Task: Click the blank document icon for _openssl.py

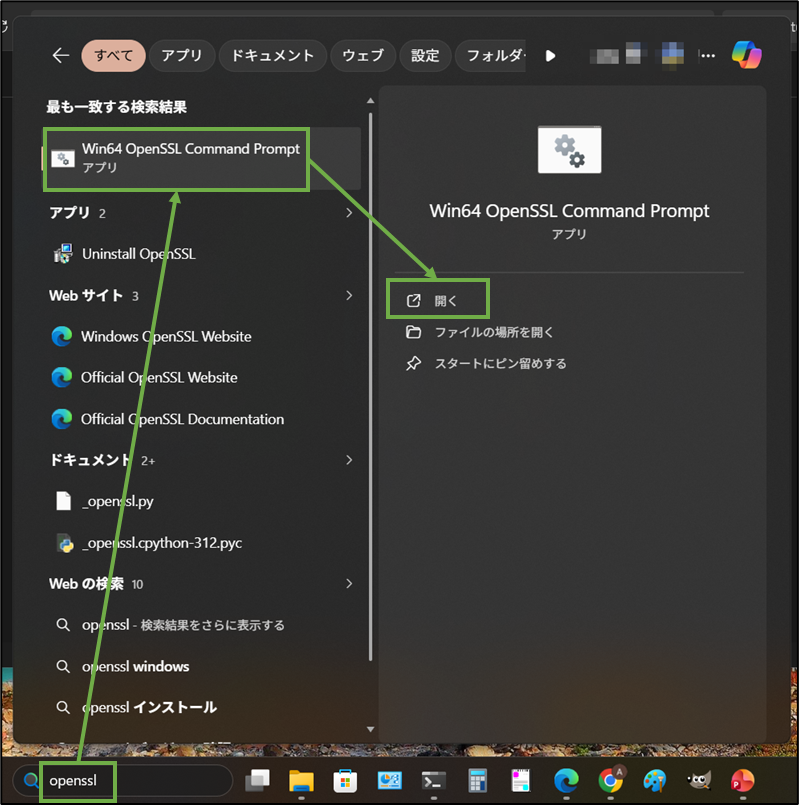Action: tap(63, 501)
